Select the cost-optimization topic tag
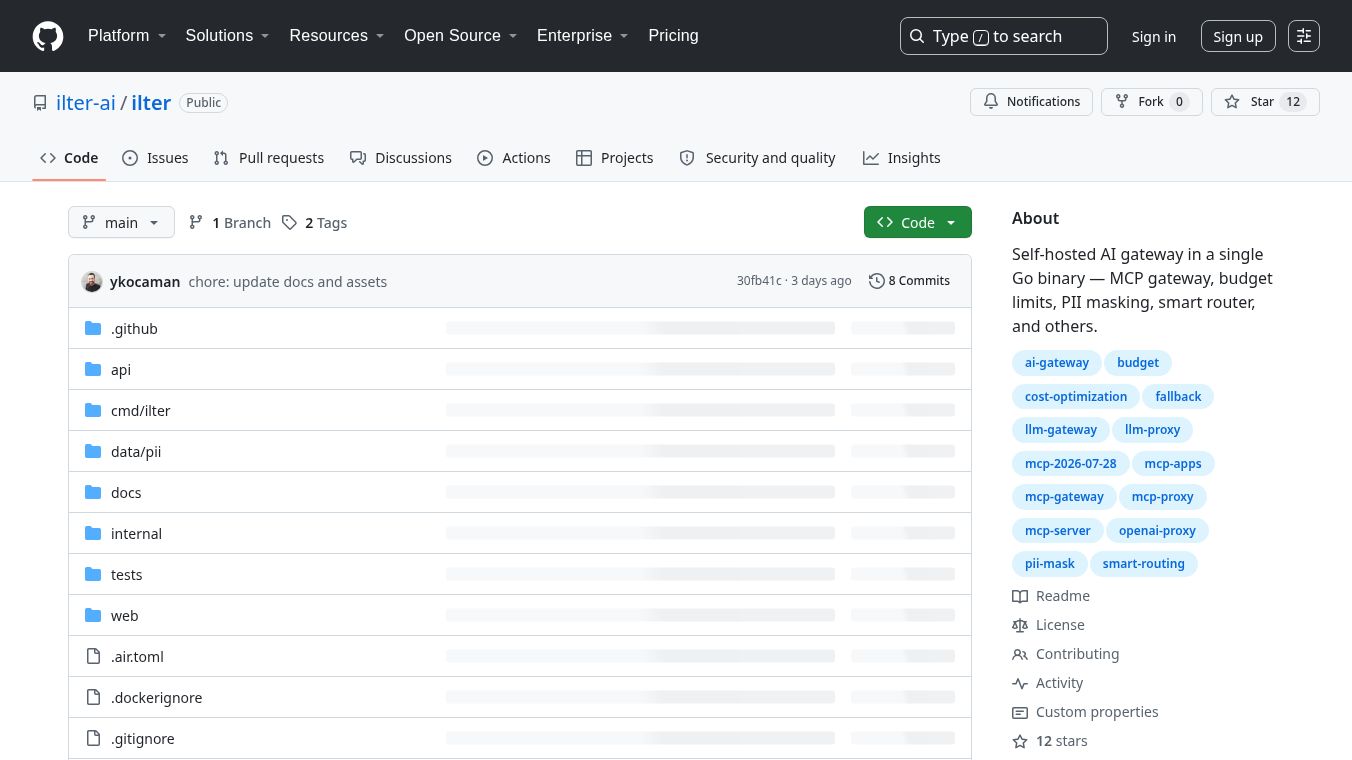The image size is (1352, 760). (x=1076, y=397)
